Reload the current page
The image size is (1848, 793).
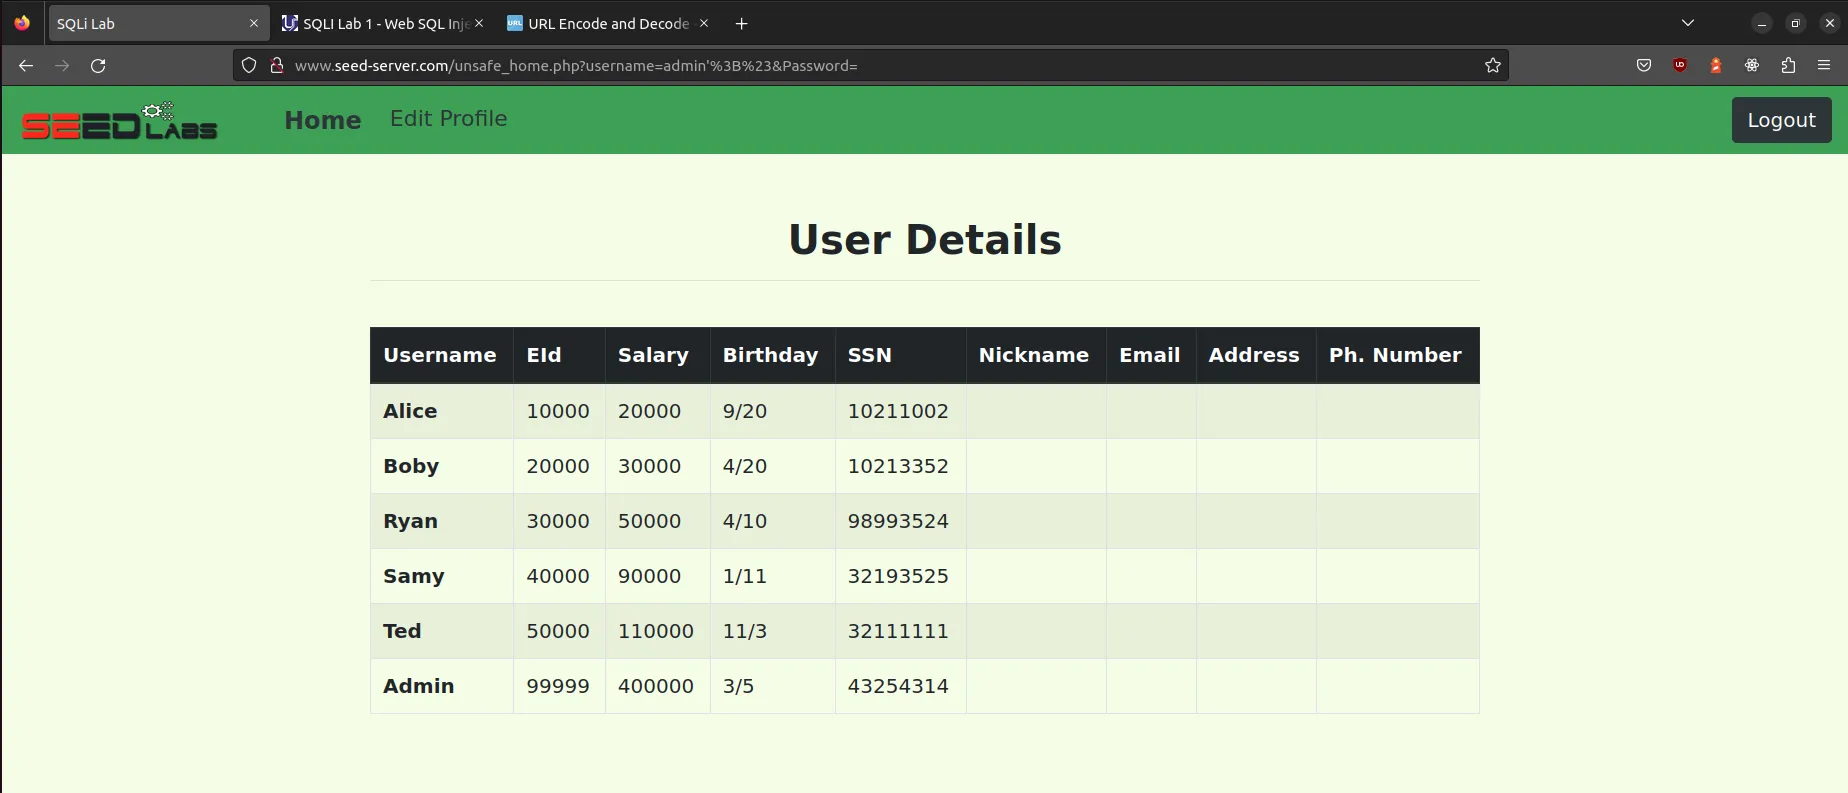click(98, 66)
